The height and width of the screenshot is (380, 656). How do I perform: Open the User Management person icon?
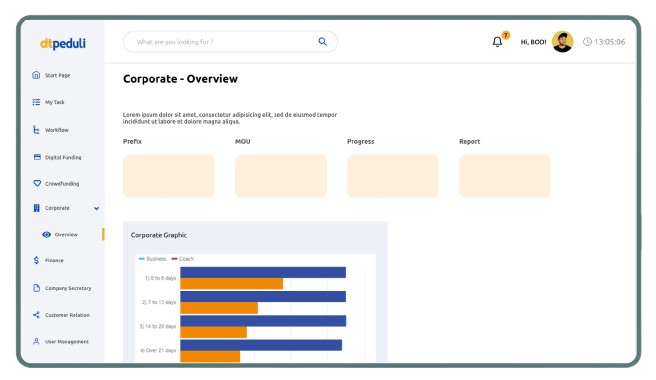(36, 341)
